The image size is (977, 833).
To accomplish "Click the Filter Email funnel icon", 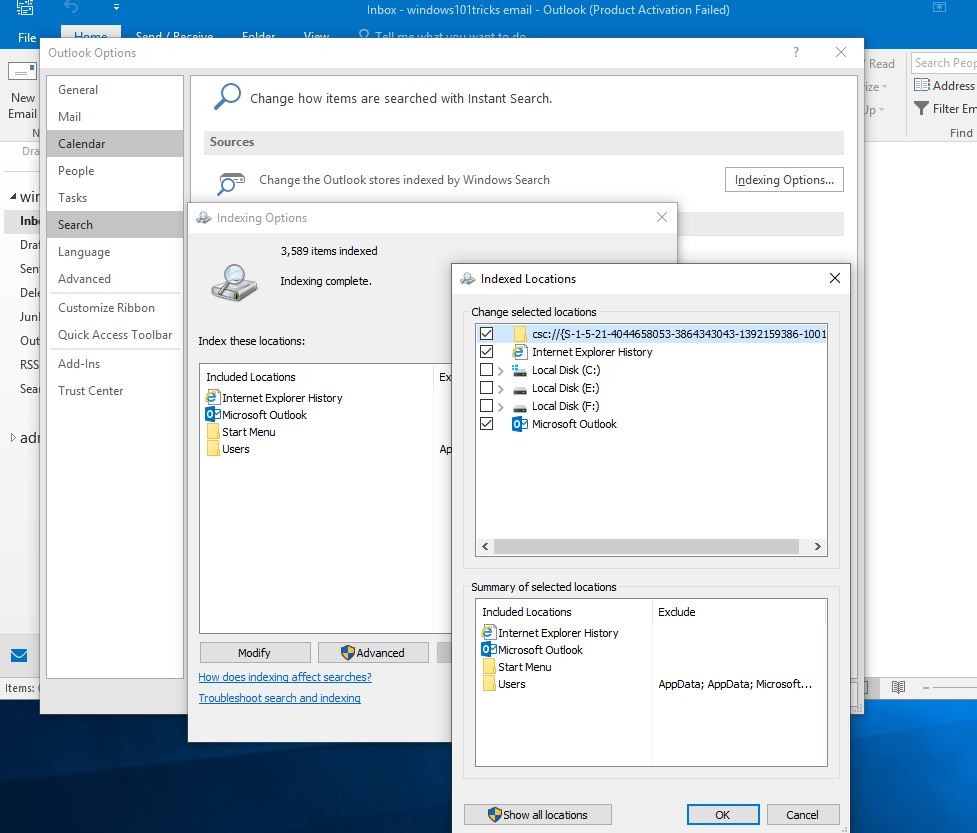I will click(921, 108).
